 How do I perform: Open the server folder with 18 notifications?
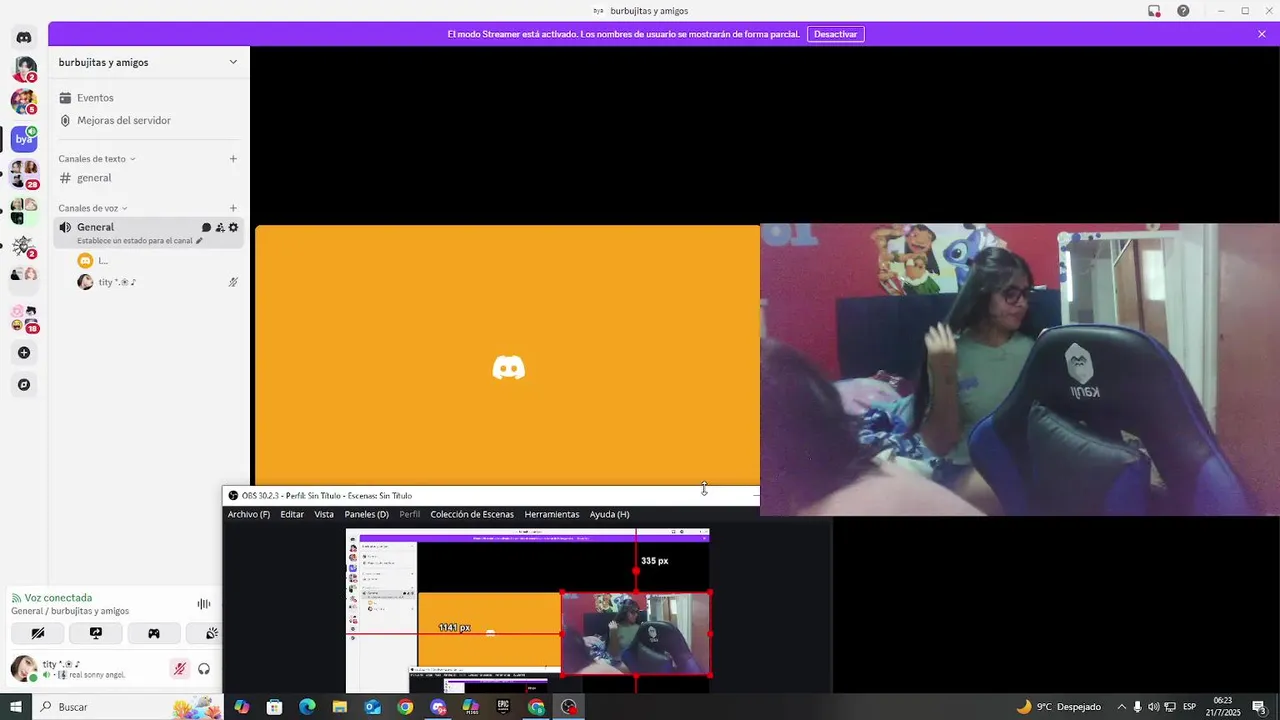24,318
